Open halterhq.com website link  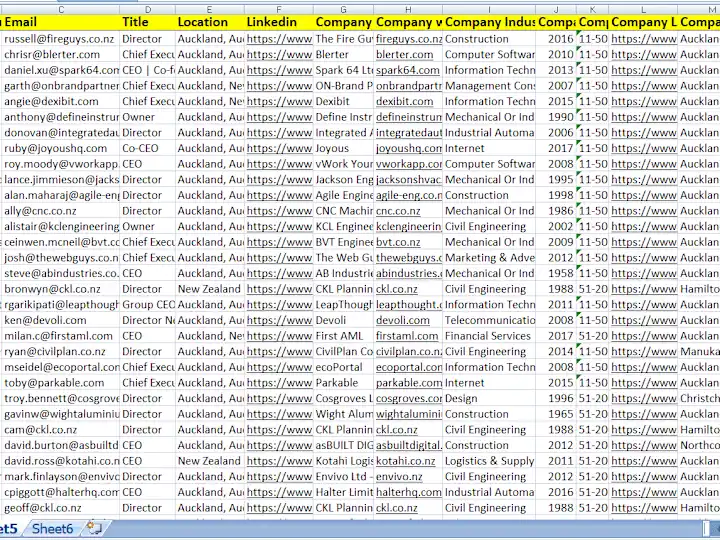pyautogui.click(x=409, y=492)
